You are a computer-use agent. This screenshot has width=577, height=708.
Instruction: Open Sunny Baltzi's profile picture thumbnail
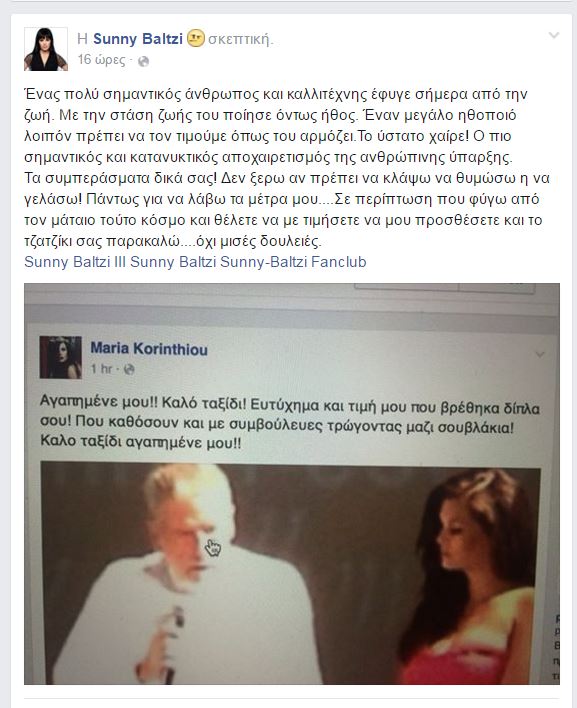click(46, 49)
